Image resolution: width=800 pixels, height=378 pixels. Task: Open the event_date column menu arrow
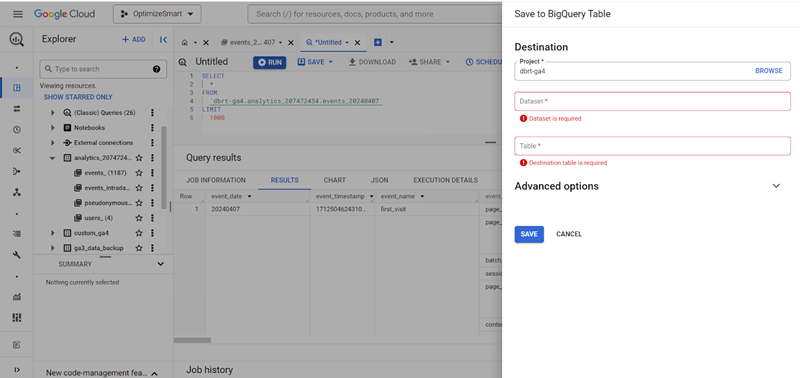(249, 196)
